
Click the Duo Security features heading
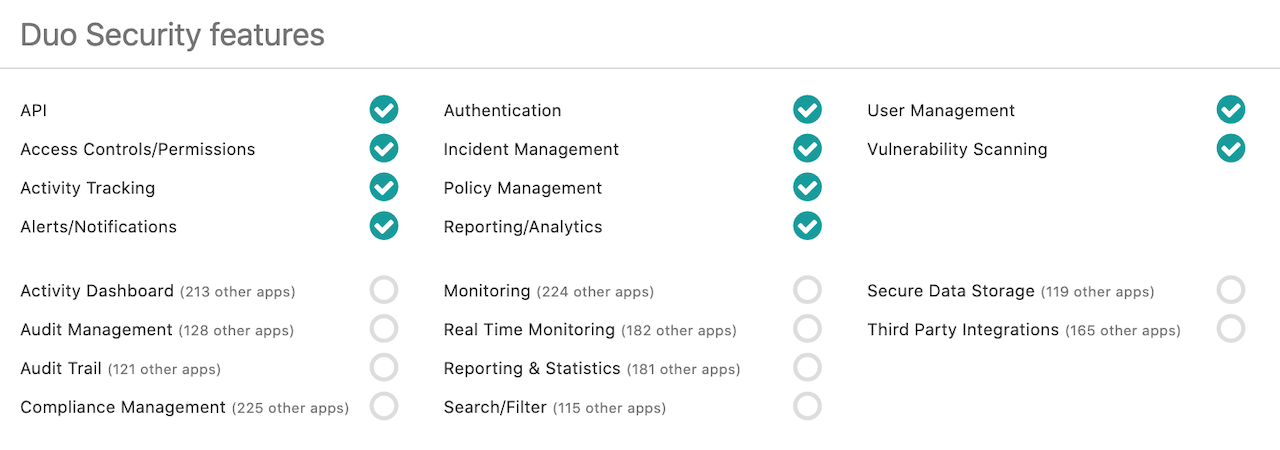click(172, 35)
